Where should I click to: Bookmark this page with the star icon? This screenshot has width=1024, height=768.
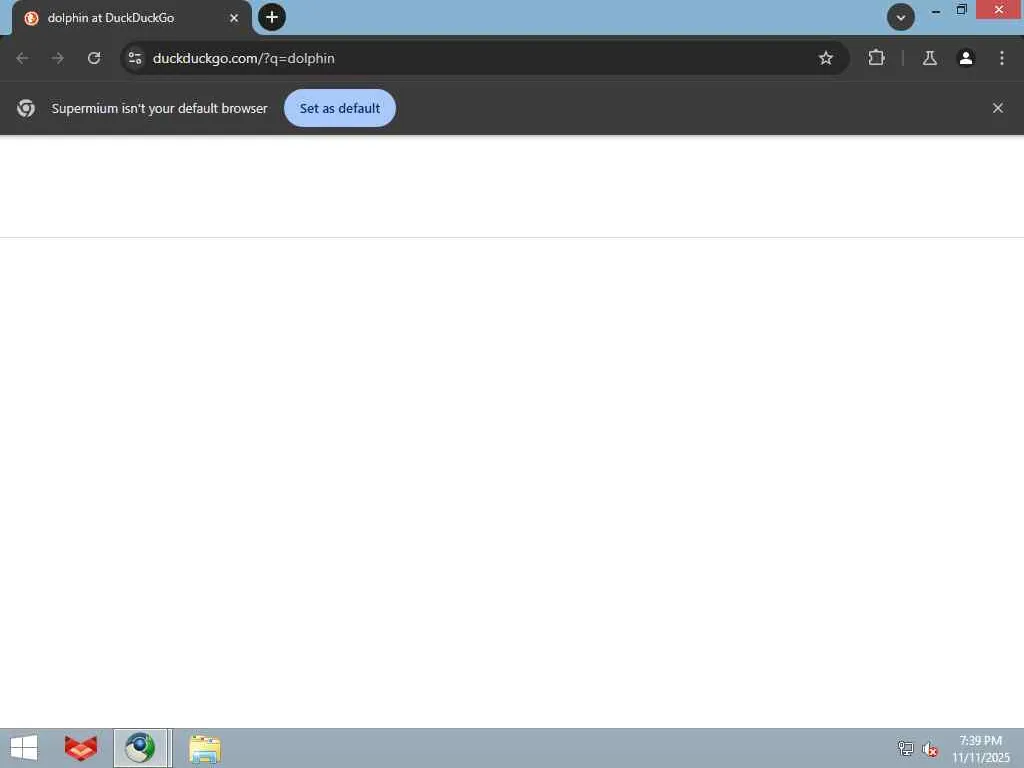[825, 58]
